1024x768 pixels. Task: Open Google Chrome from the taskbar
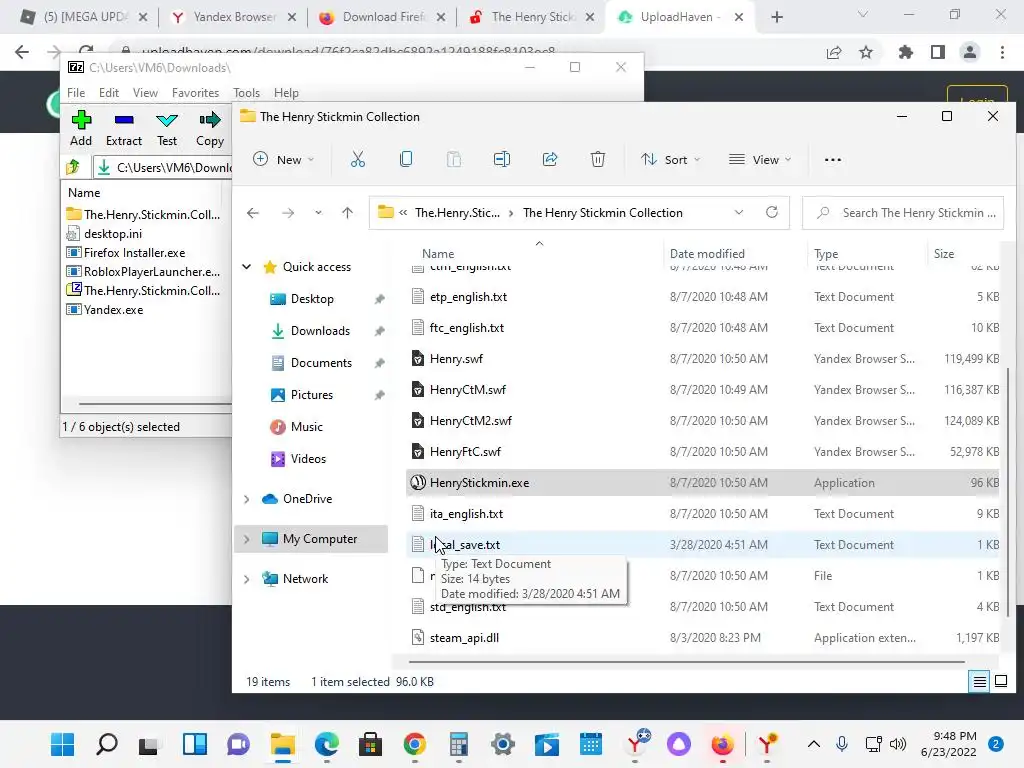(x=415, y=744)
